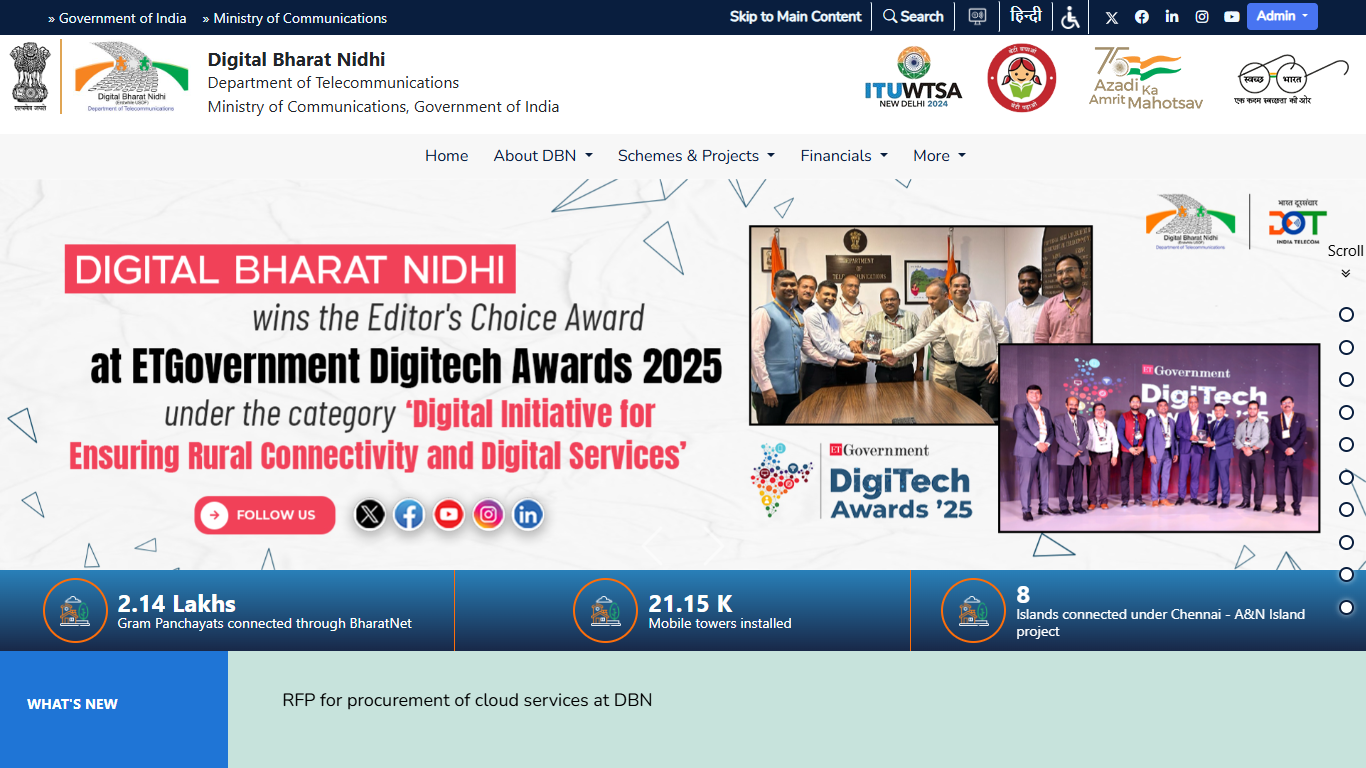Open the Ministry of Communications link
This screenshot has width=1366, height=768.
[294, 18]
